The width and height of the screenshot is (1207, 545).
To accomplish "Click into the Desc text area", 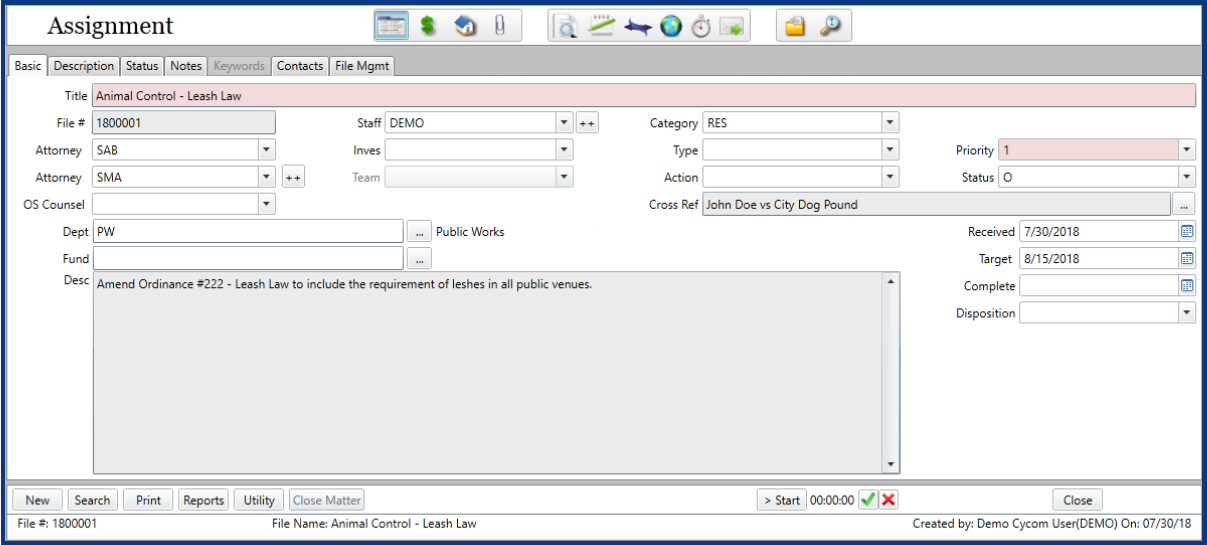I will (x=488, y=372).
